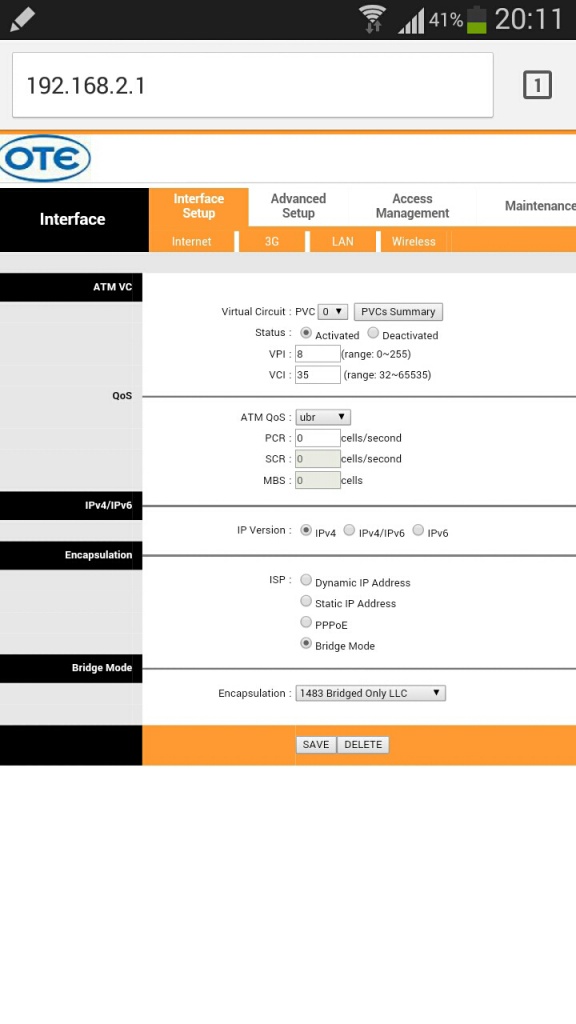
Task: Tap the 192.168.2.1 address bar
Action: (x=253, y=86)
